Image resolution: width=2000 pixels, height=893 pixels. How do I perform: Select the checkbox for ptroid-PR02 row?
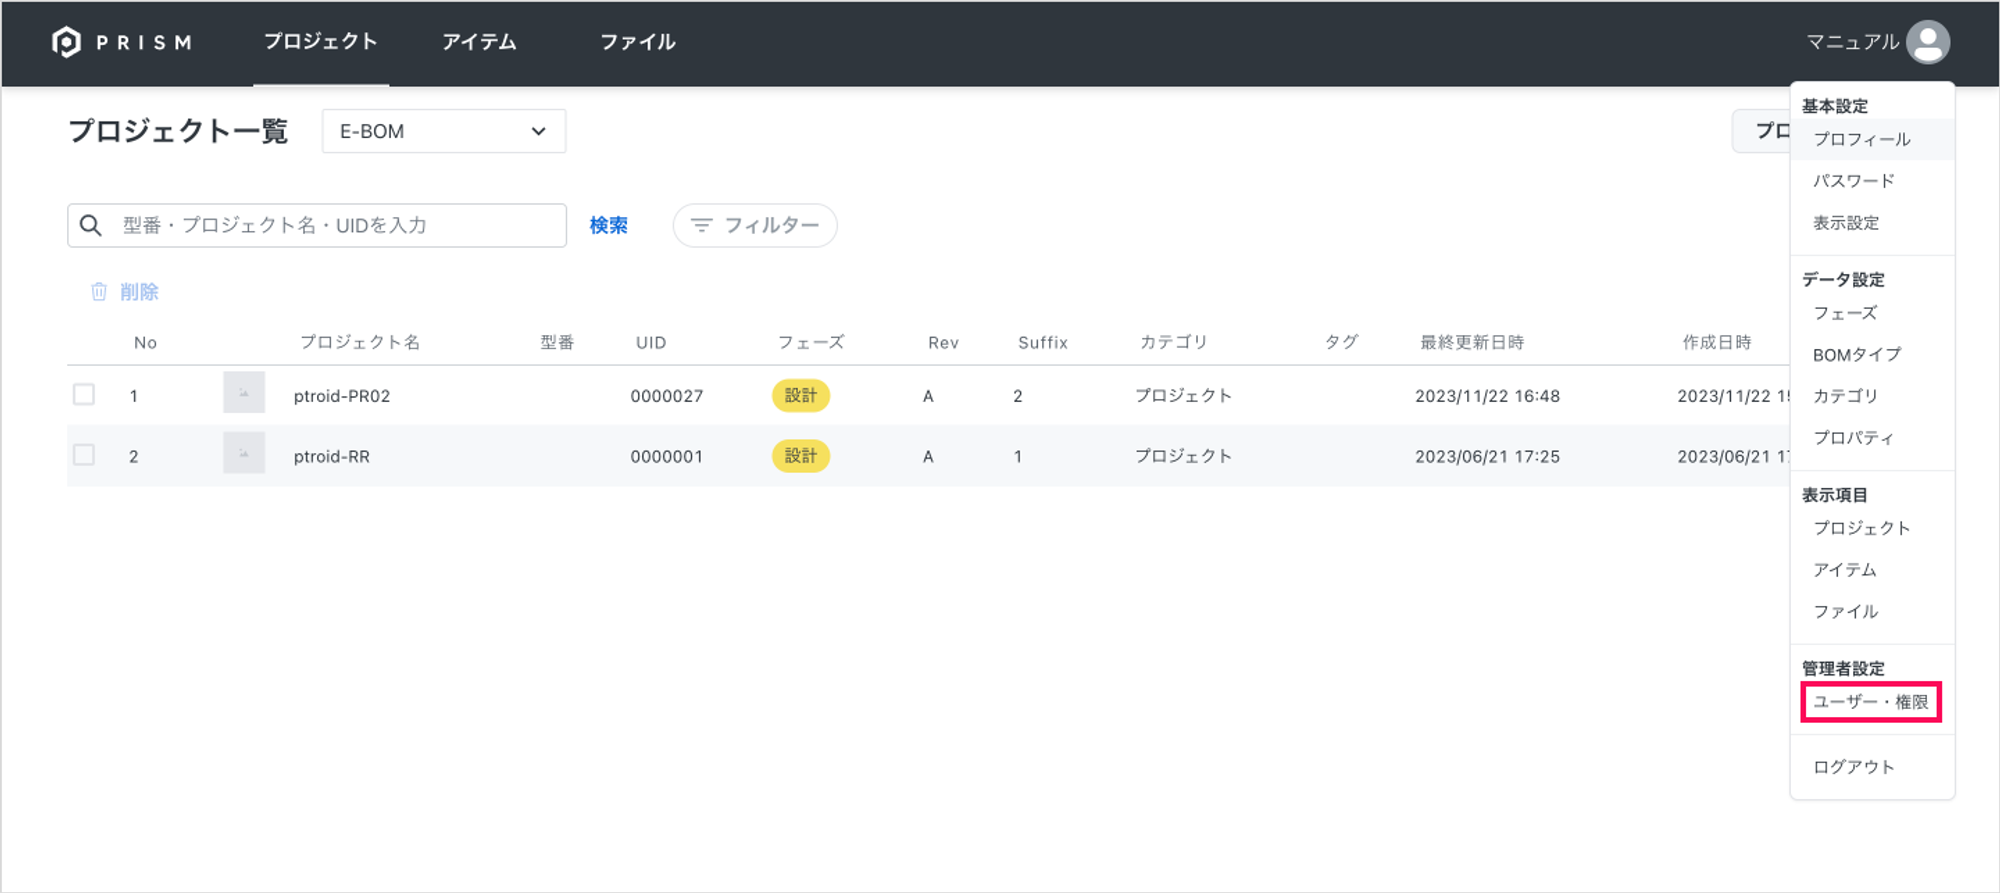point(84,395)
